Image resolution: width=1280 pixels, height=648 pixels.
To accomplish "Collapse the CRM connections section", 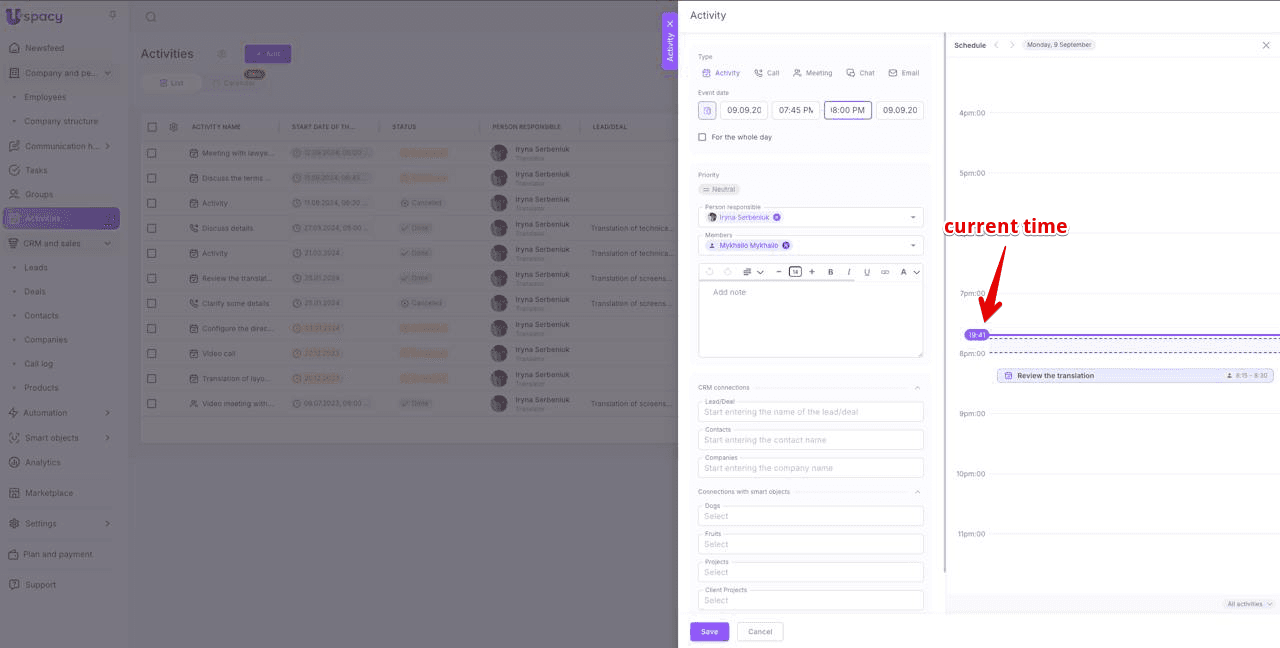I will coord(917,387).
